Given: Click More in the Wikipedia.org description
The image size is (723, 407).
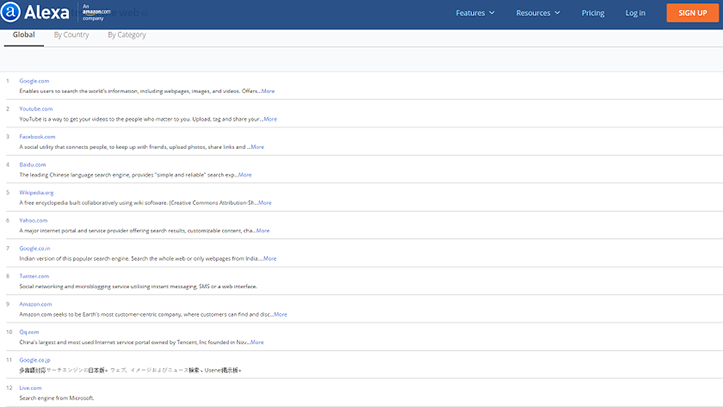Looking at the screenshot, I should pos(265,203).
